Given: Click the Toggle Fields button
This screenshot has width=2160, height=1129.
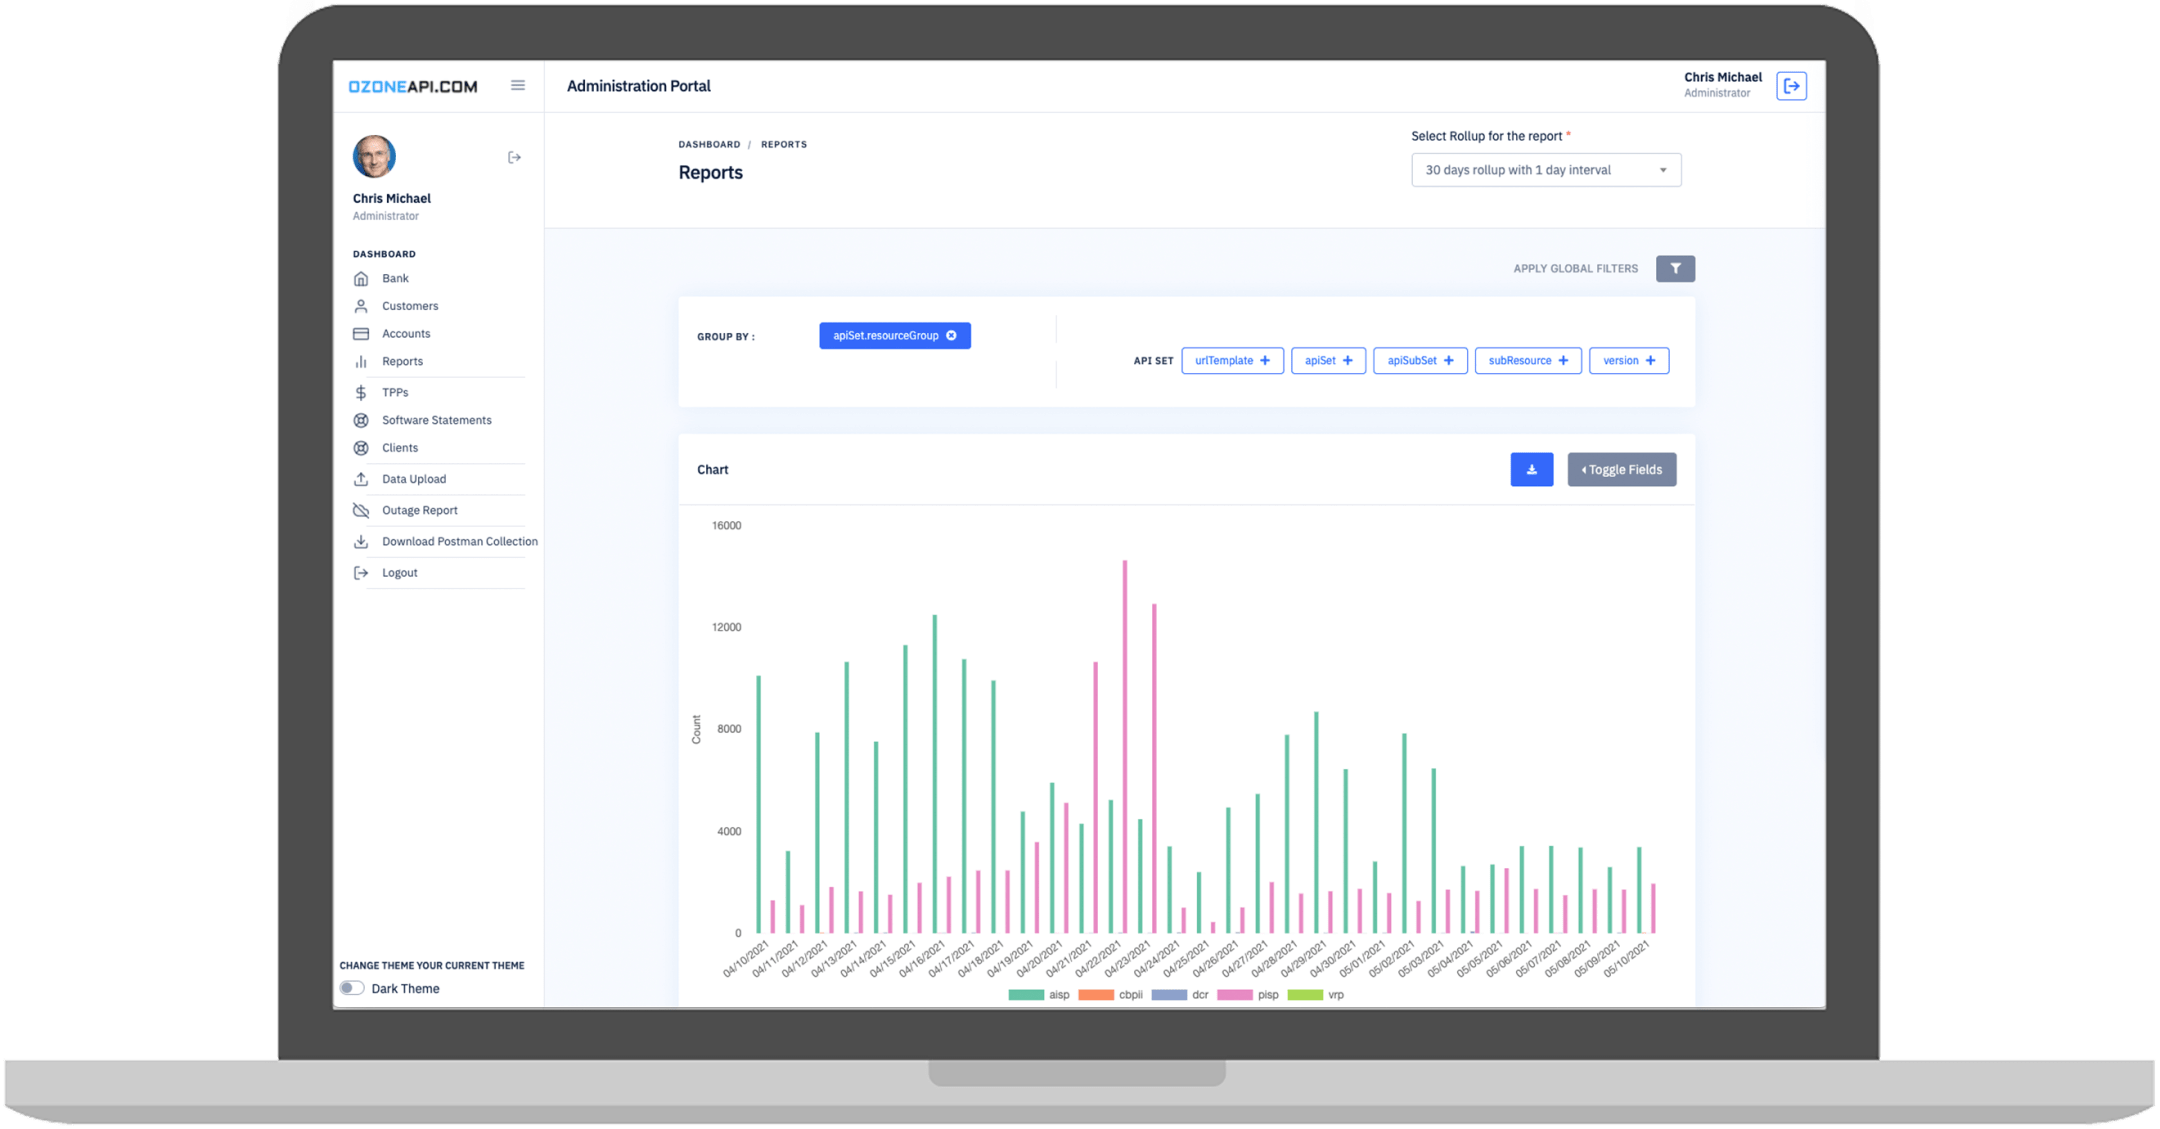Looking at the screenshot, I should tap(1621, 469).
